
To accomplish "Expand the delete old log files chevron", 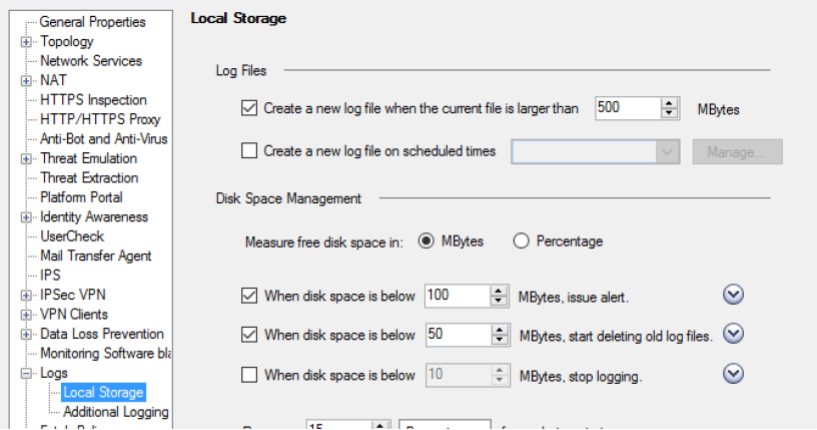I will tap(733, 334).
